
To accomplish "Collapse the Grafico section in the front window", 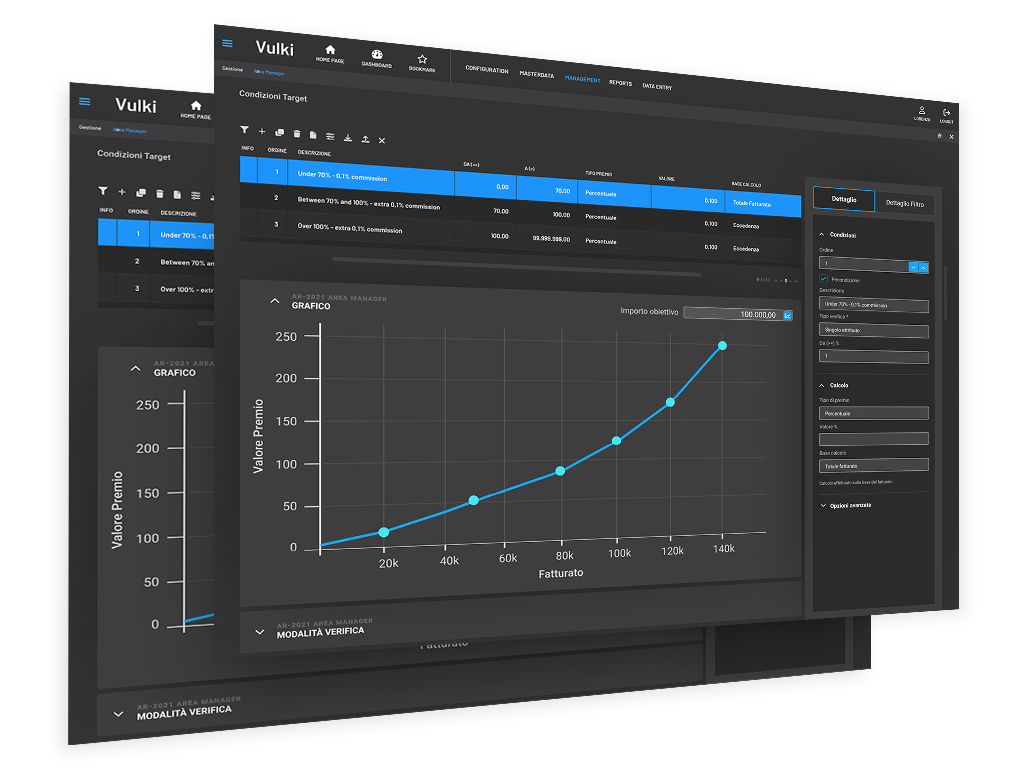I will (275, 301).
